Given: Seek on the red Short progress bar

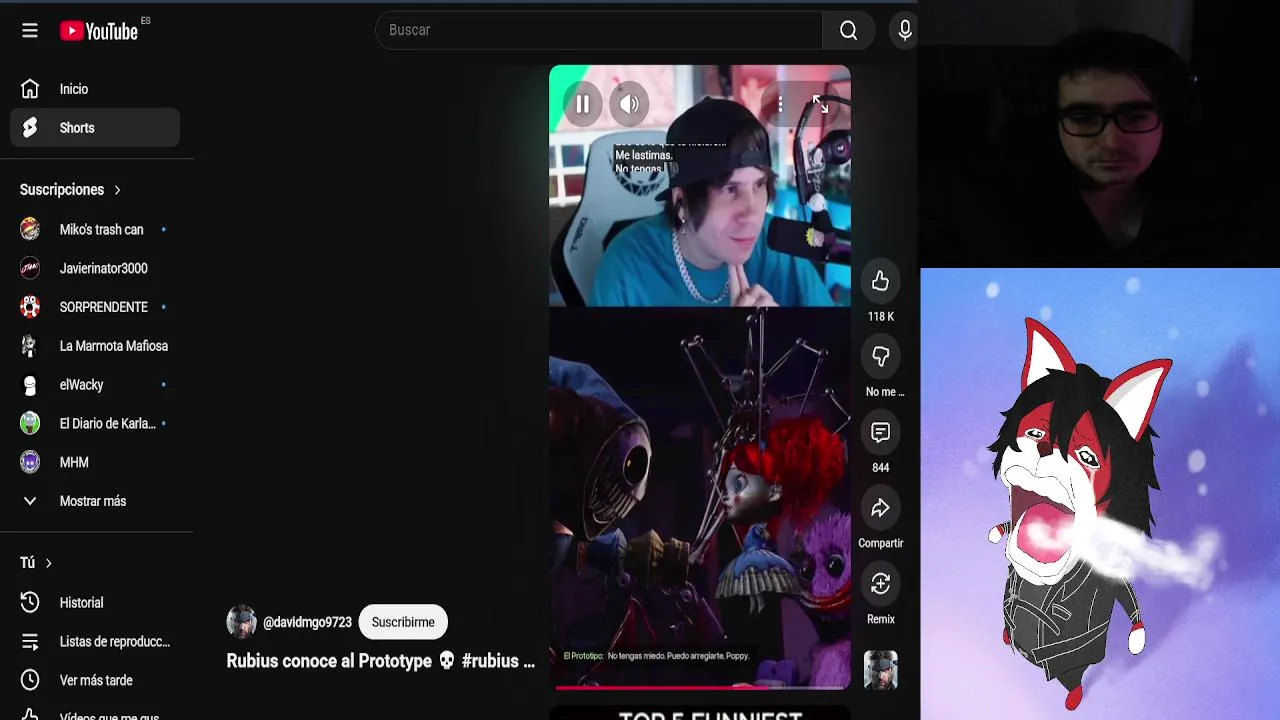Looking at the screenshot, I should coord(700,687).
